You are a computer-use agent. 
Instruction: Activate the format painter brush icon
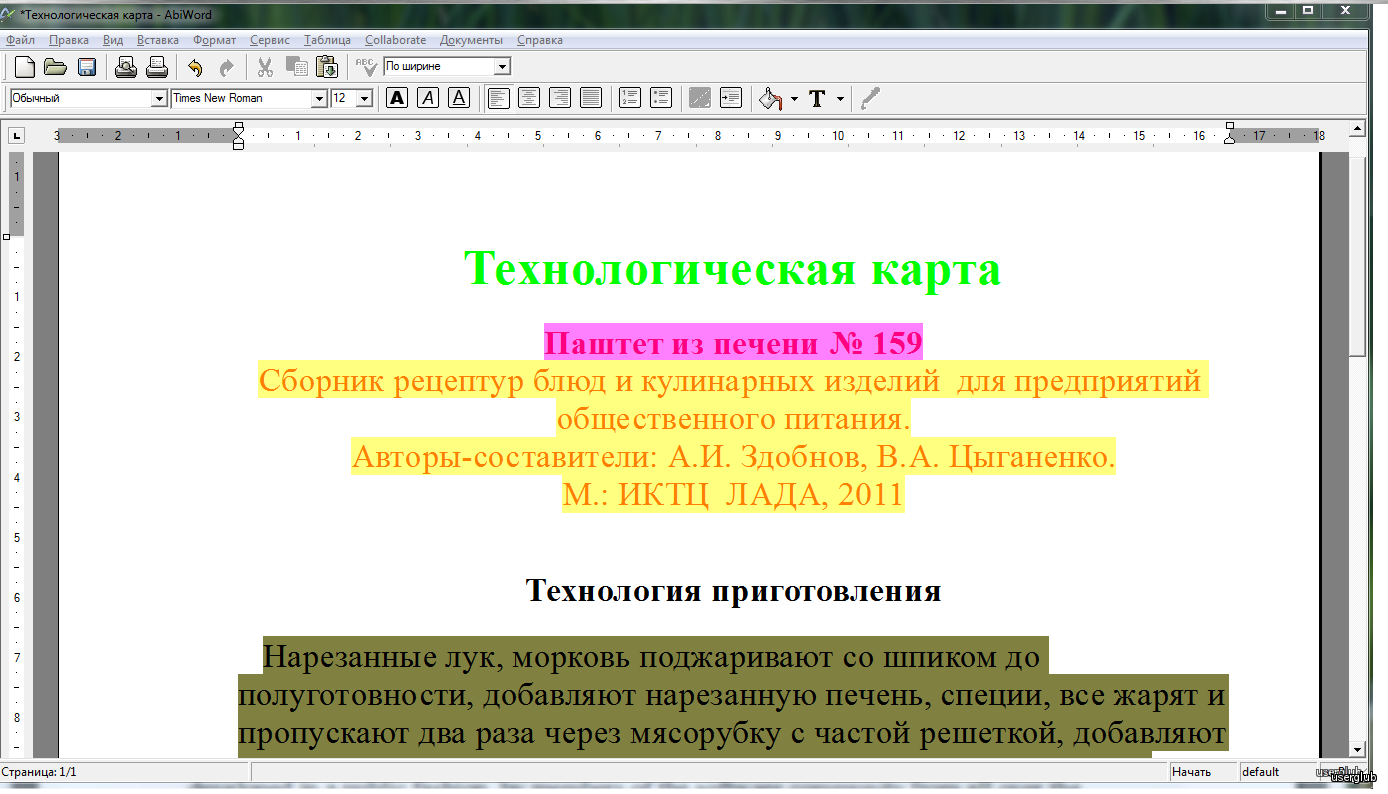[870, 98]
